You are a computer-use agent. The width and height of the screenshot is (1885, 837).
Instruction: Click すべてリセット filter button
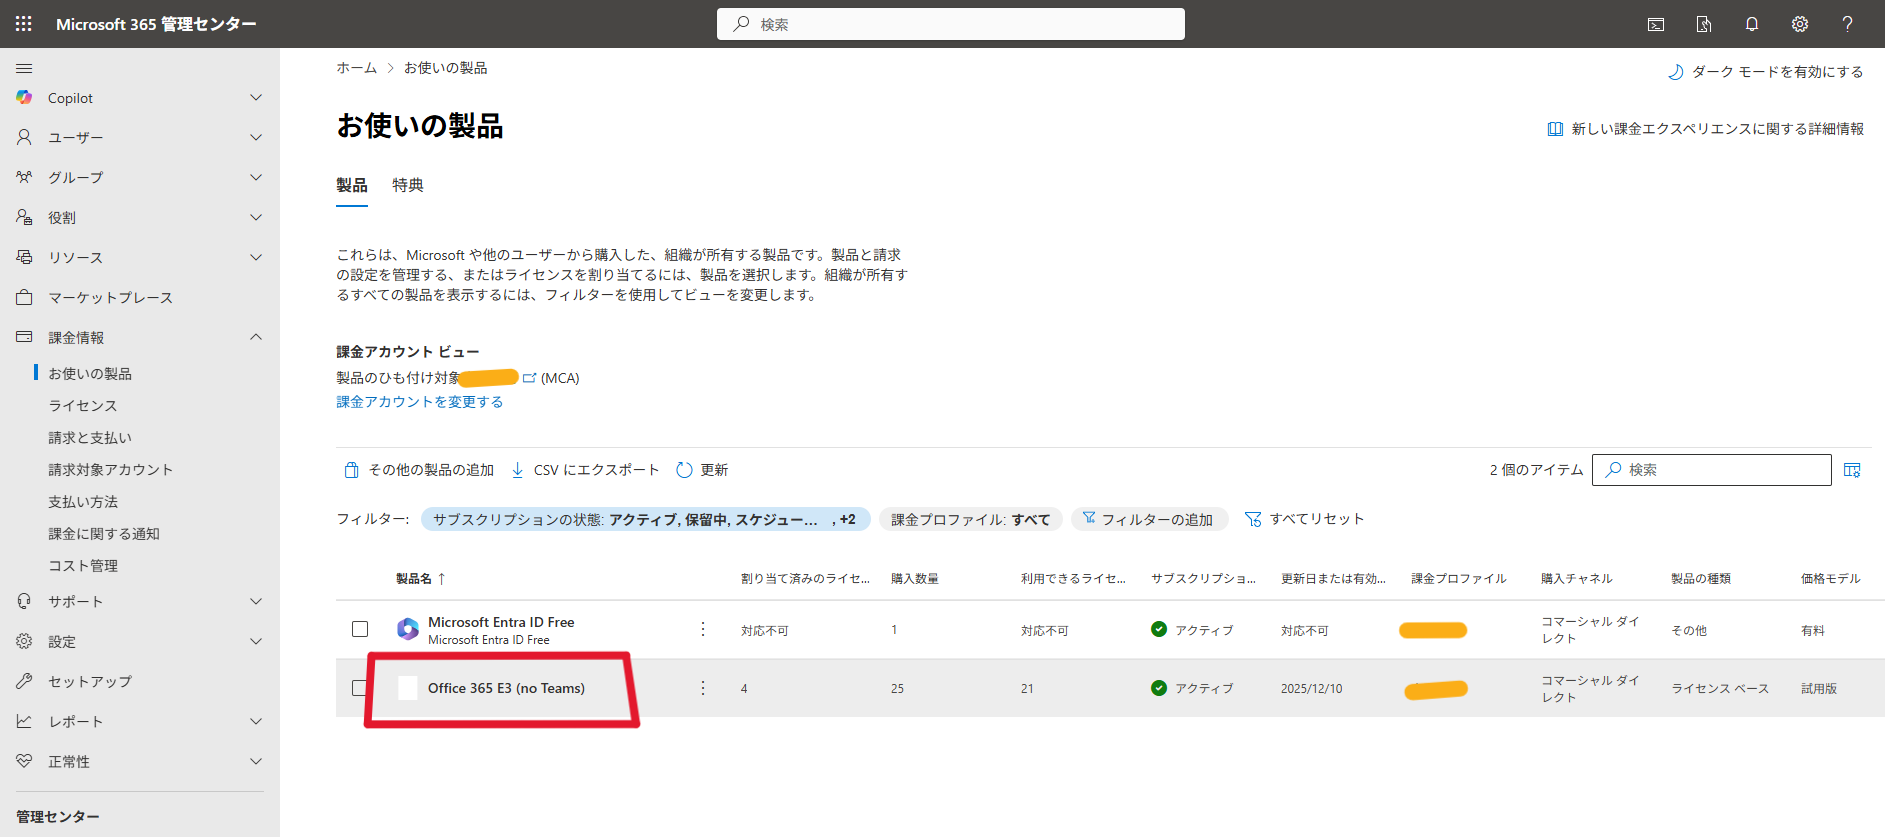(x=1304, y=519)
